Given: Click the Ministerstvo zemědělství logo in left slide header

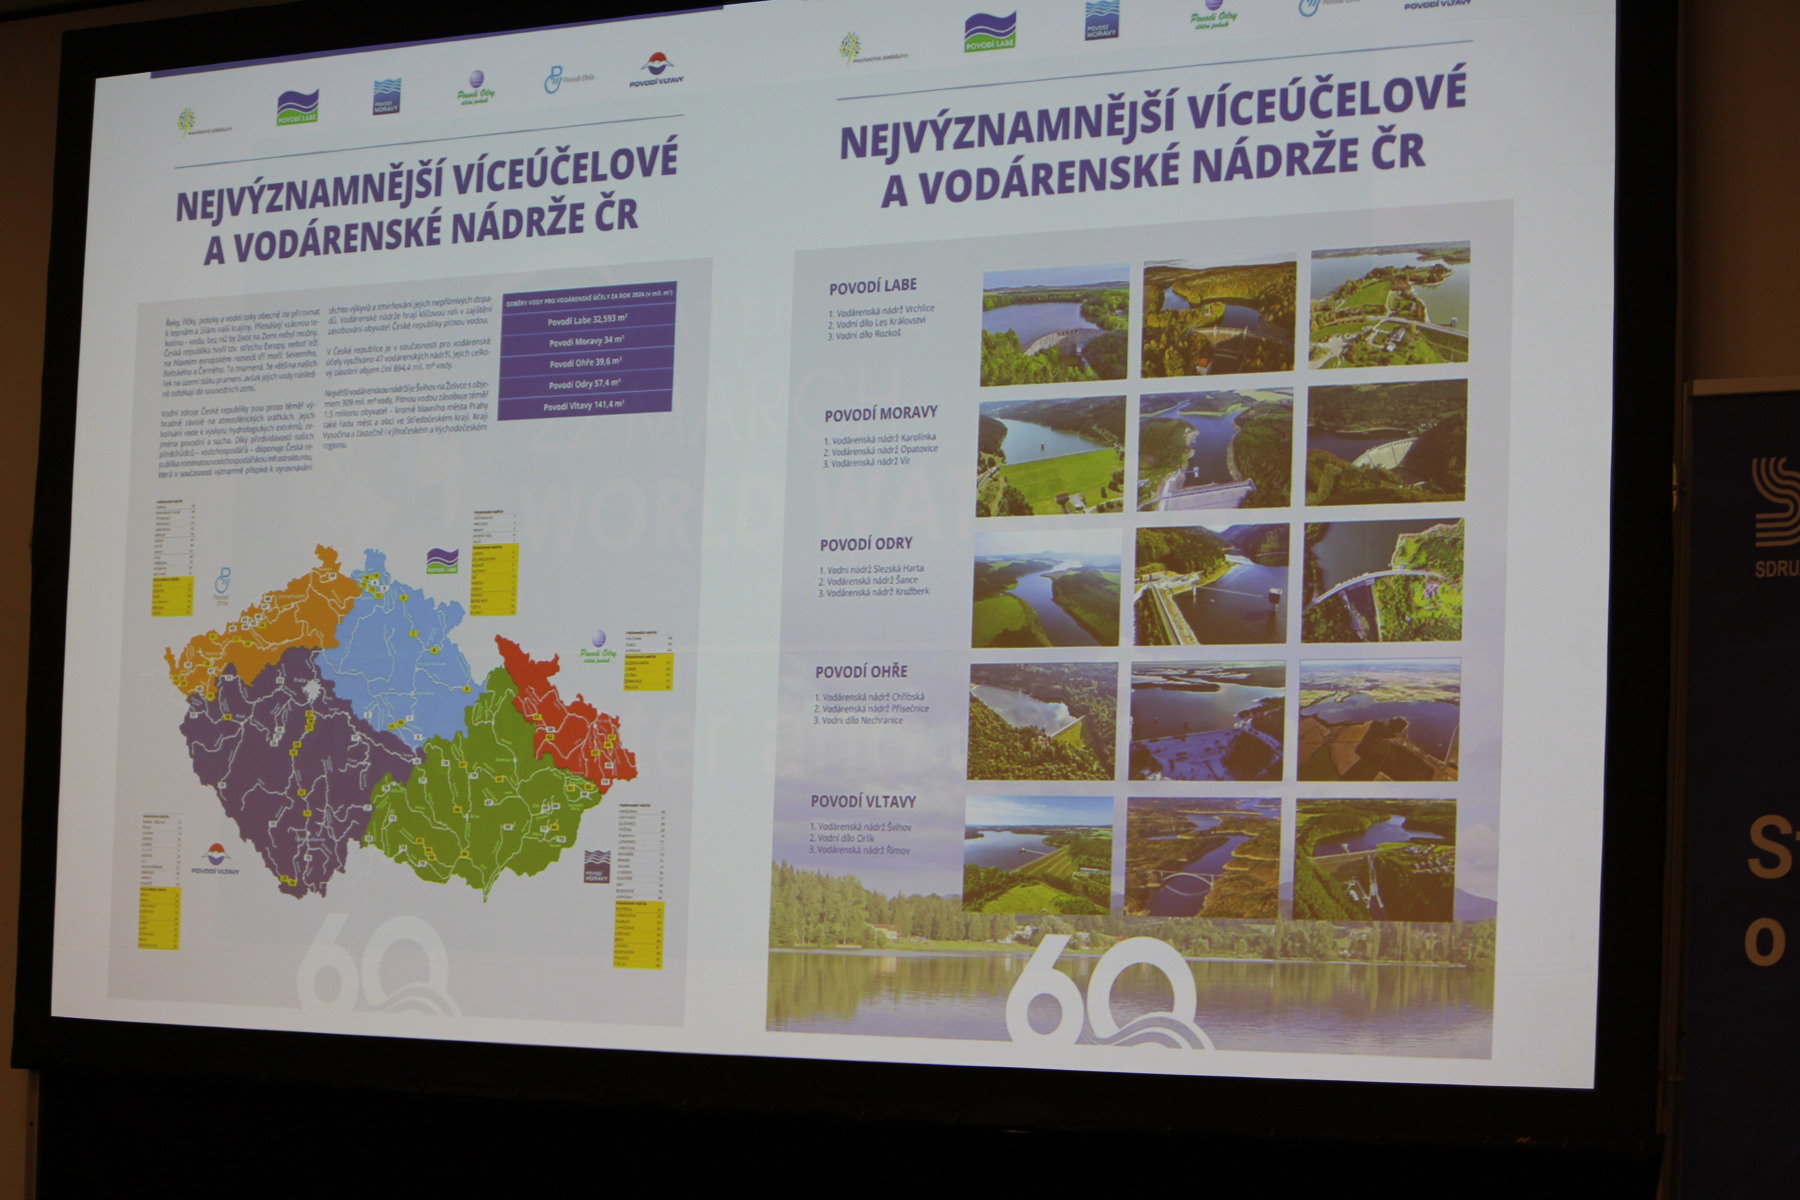Looking at the screenshot, I should click(188, 123).
